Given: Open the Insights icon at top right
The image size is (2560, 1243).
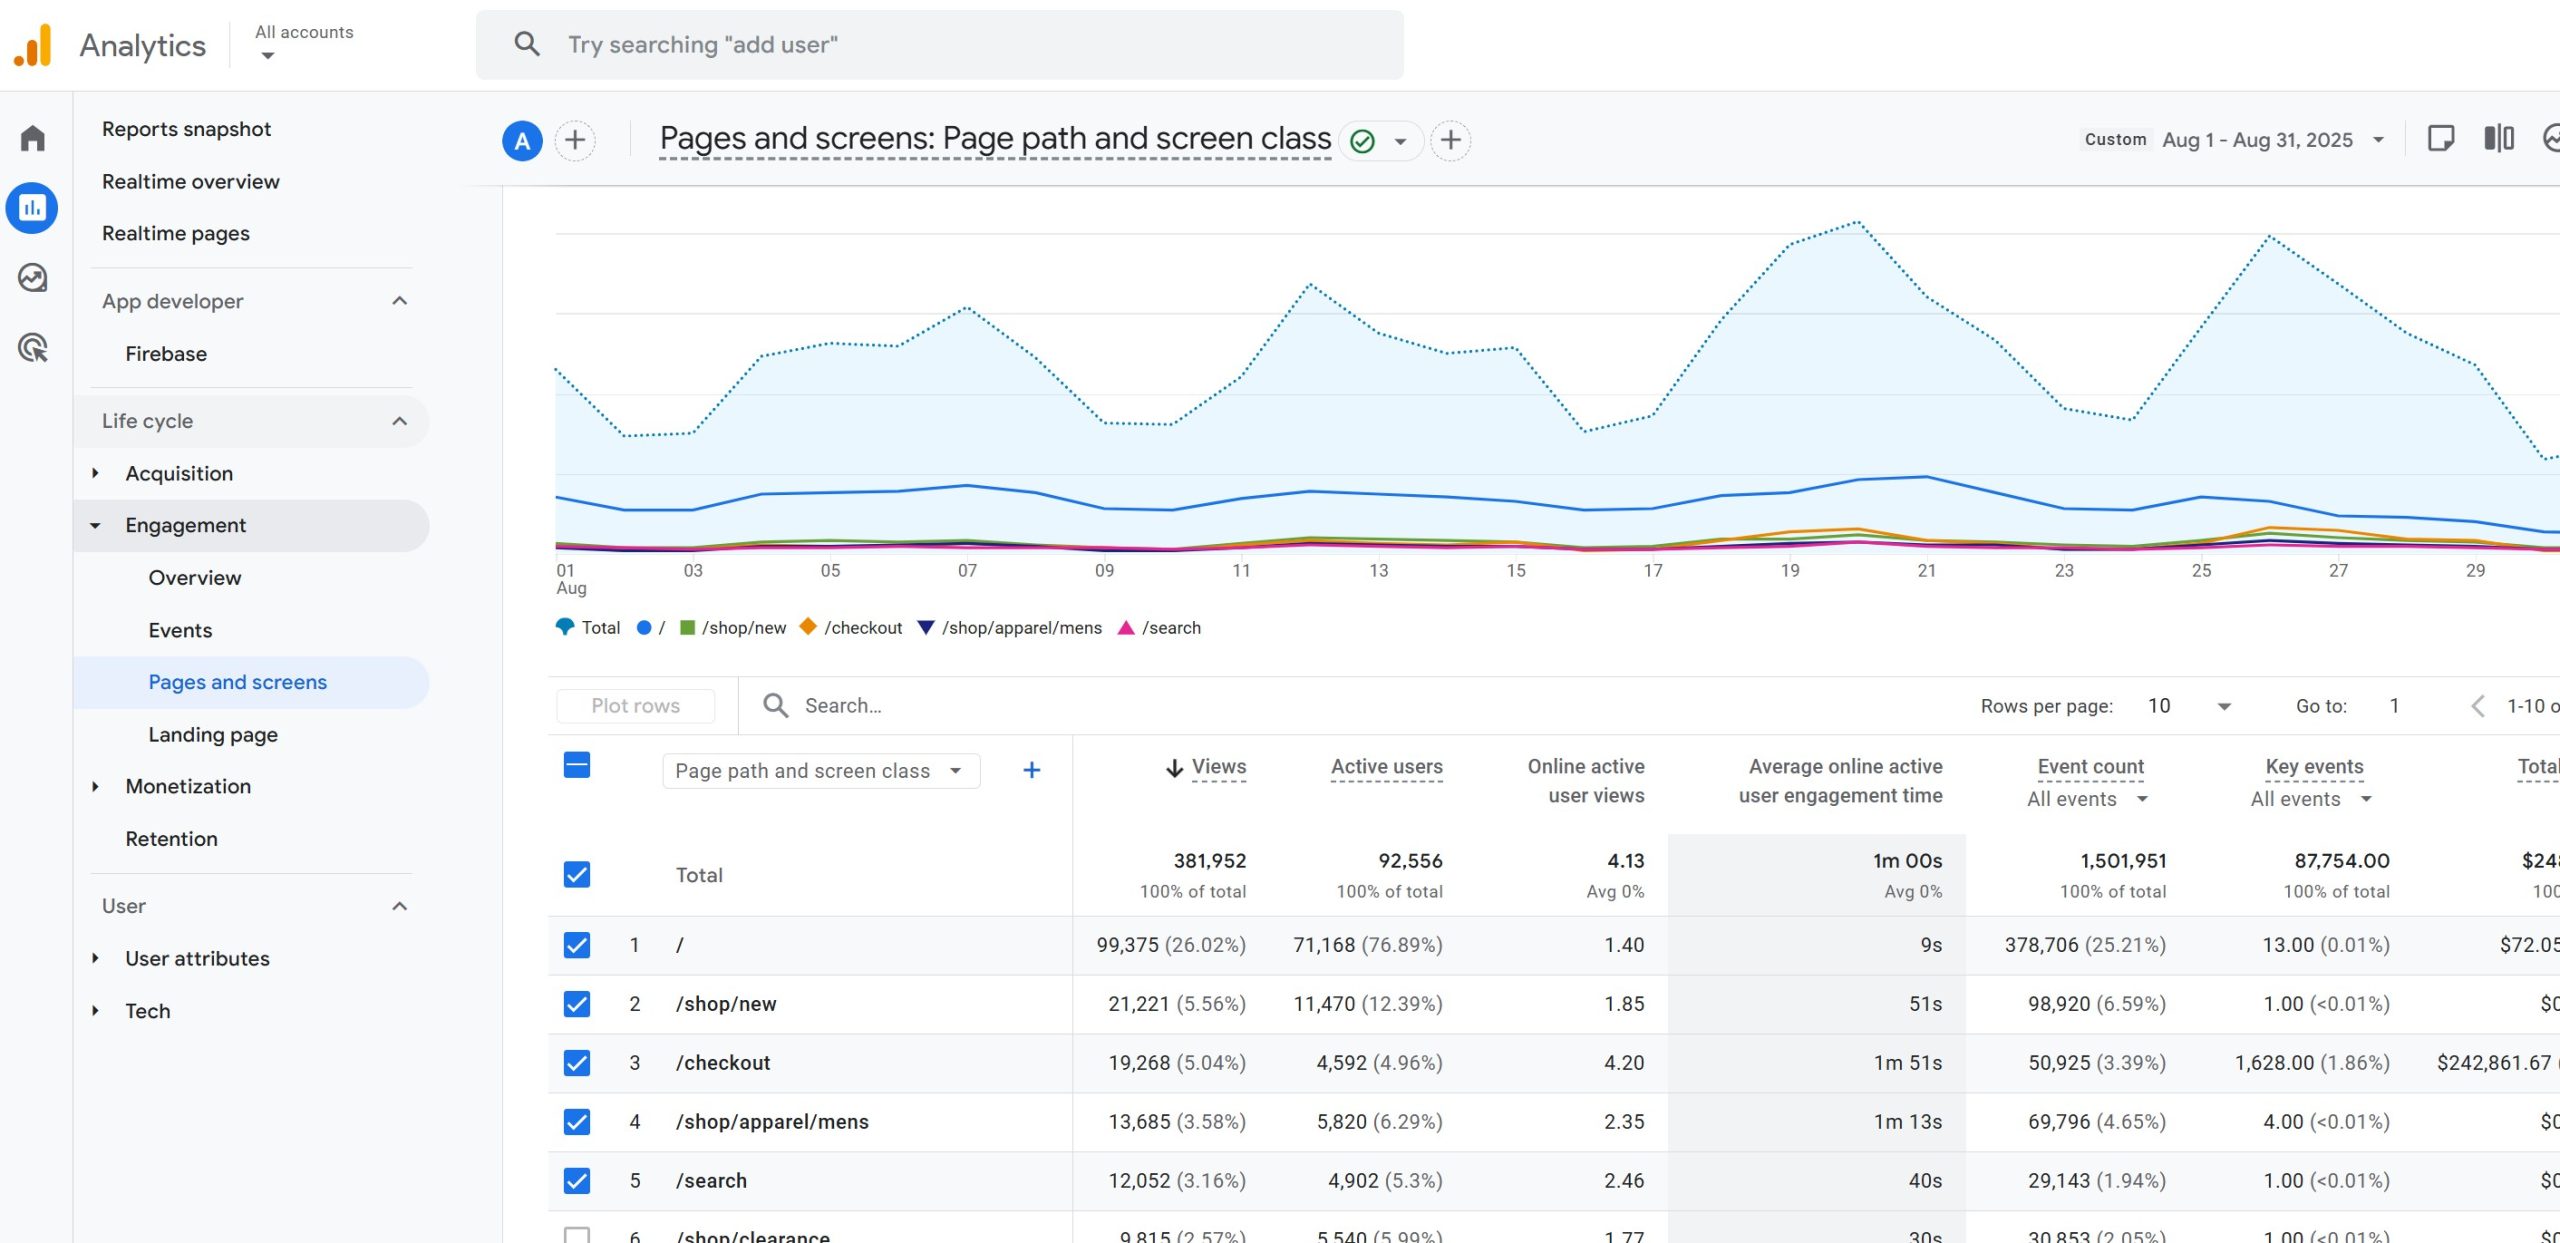Looking at the screenshot, I should (2551, 139).
